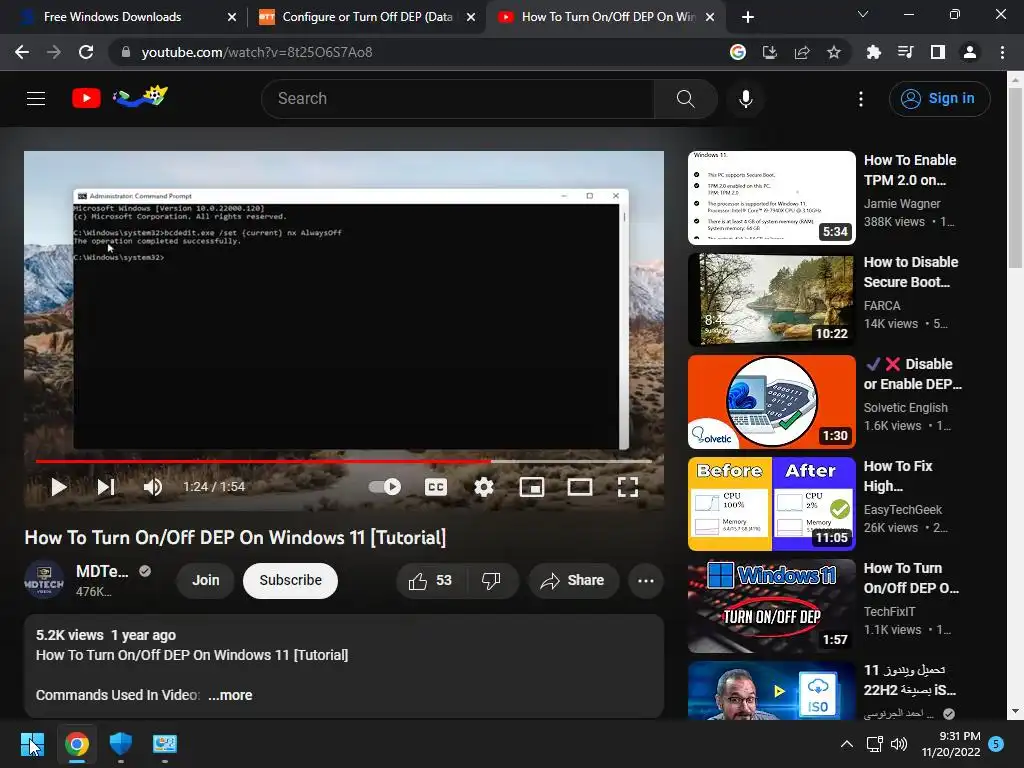Click the Join button
1024x768 pixels.
206,581
